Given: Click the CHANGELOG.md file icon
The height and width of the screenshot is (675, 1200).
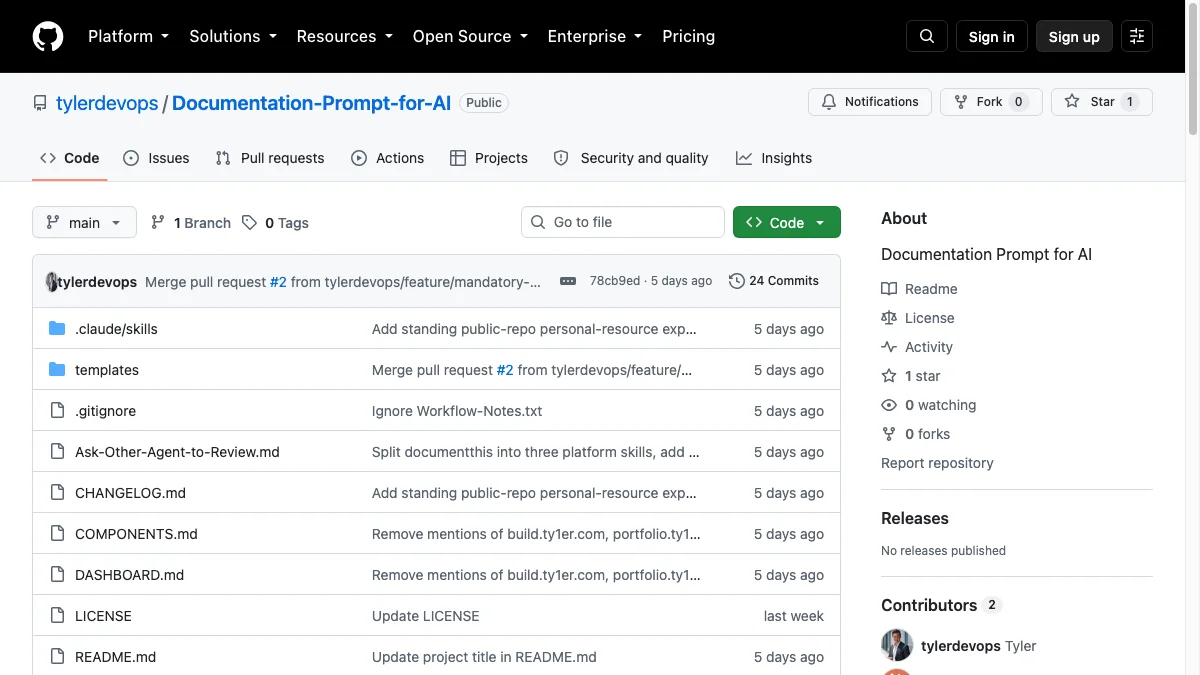Looking at the screenshot, I should tap(57, 493).
